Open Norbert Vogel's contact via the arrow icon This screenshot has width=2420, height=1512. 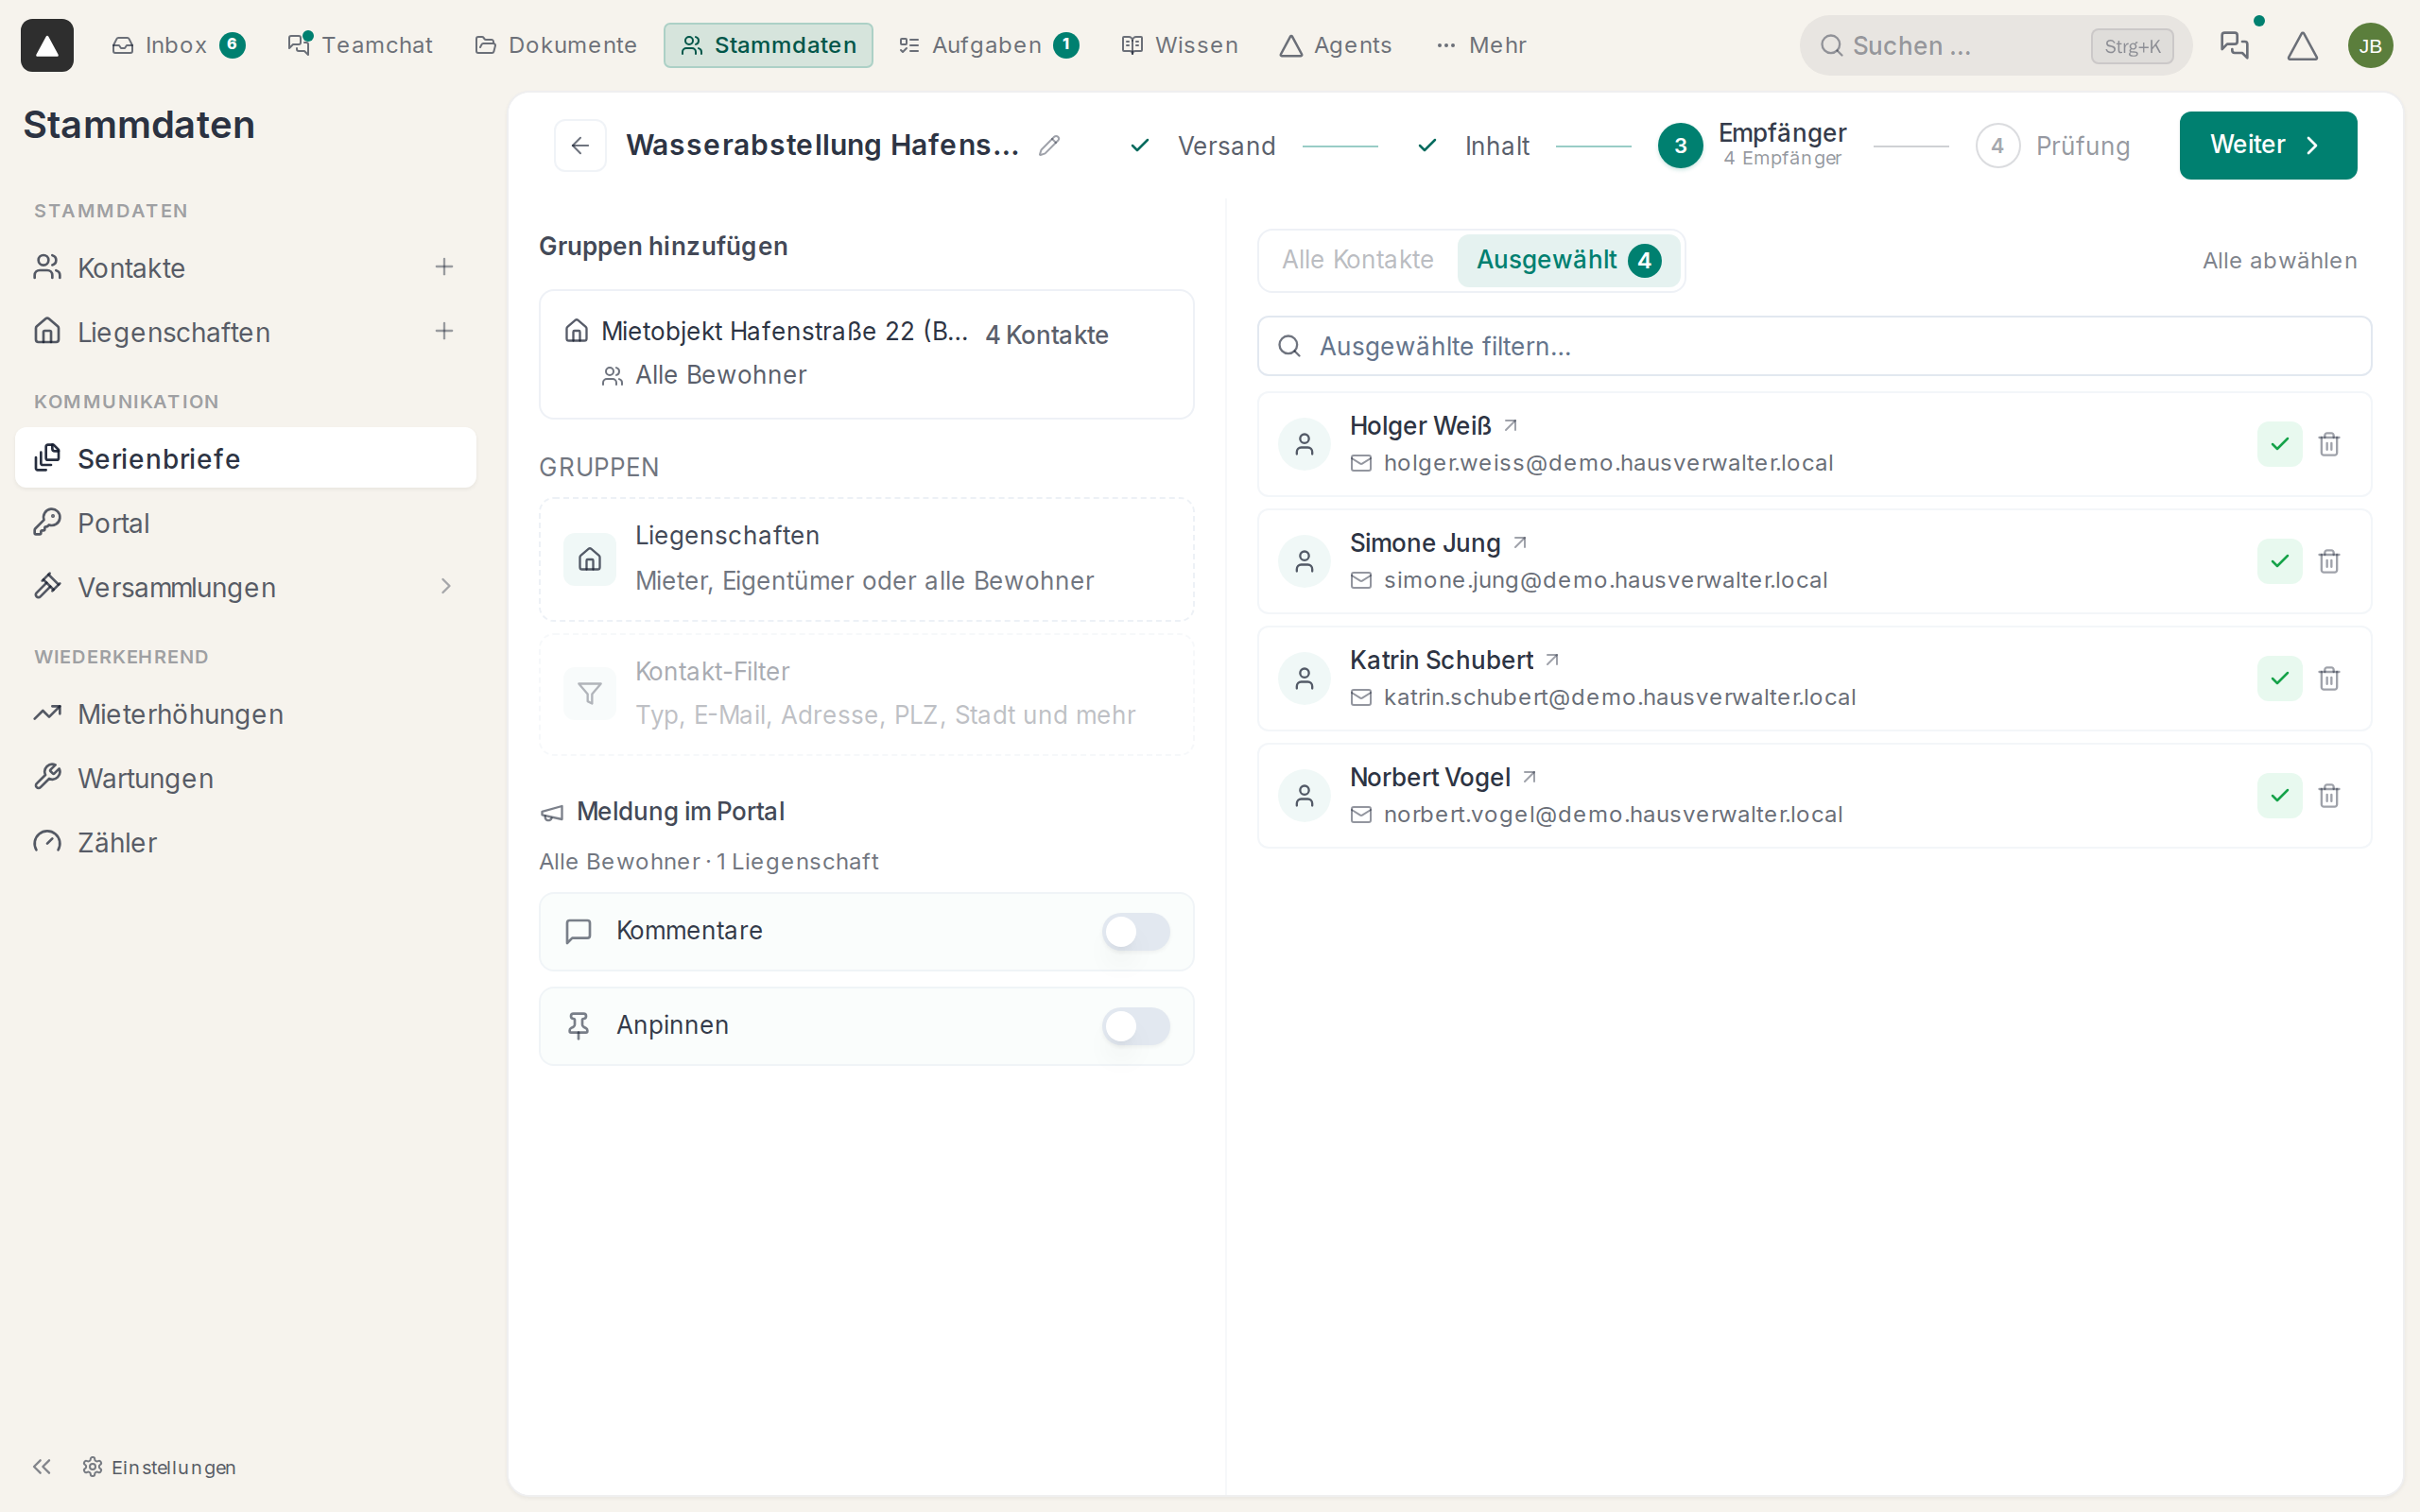[1529, 776]
